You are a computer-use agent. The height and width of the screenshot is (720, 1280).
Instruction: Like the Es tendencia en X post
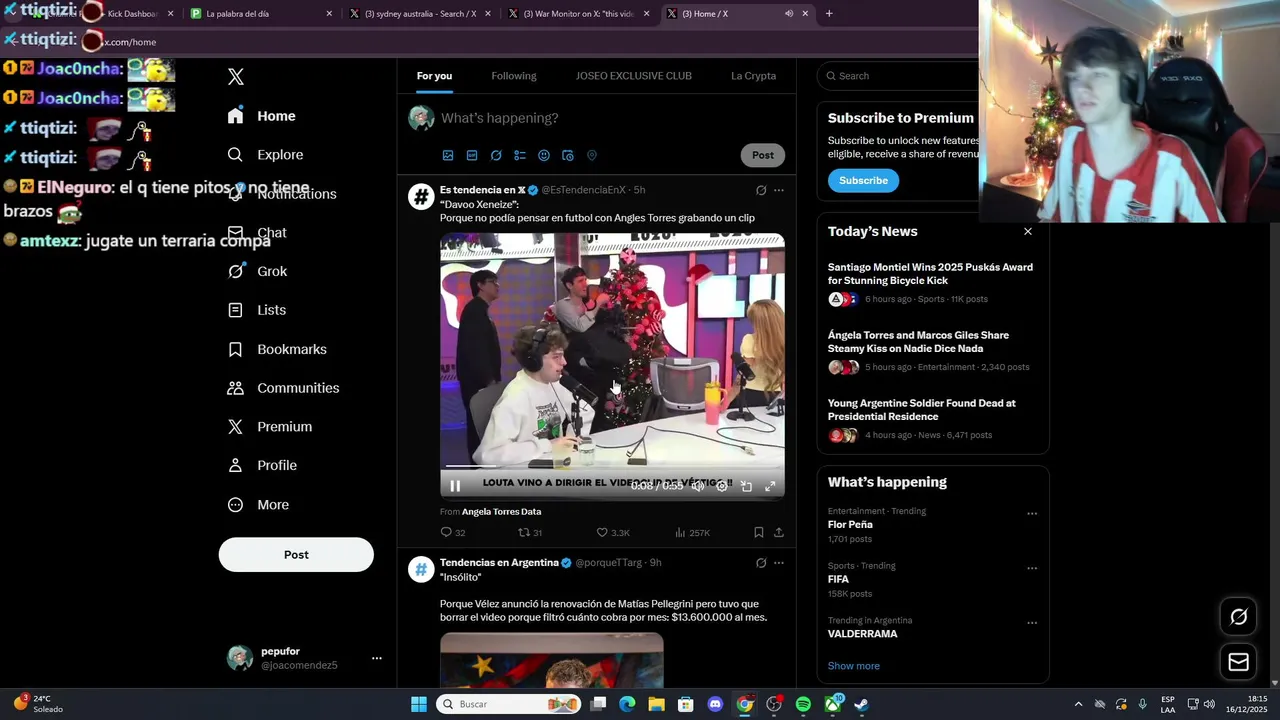[612, 533]
